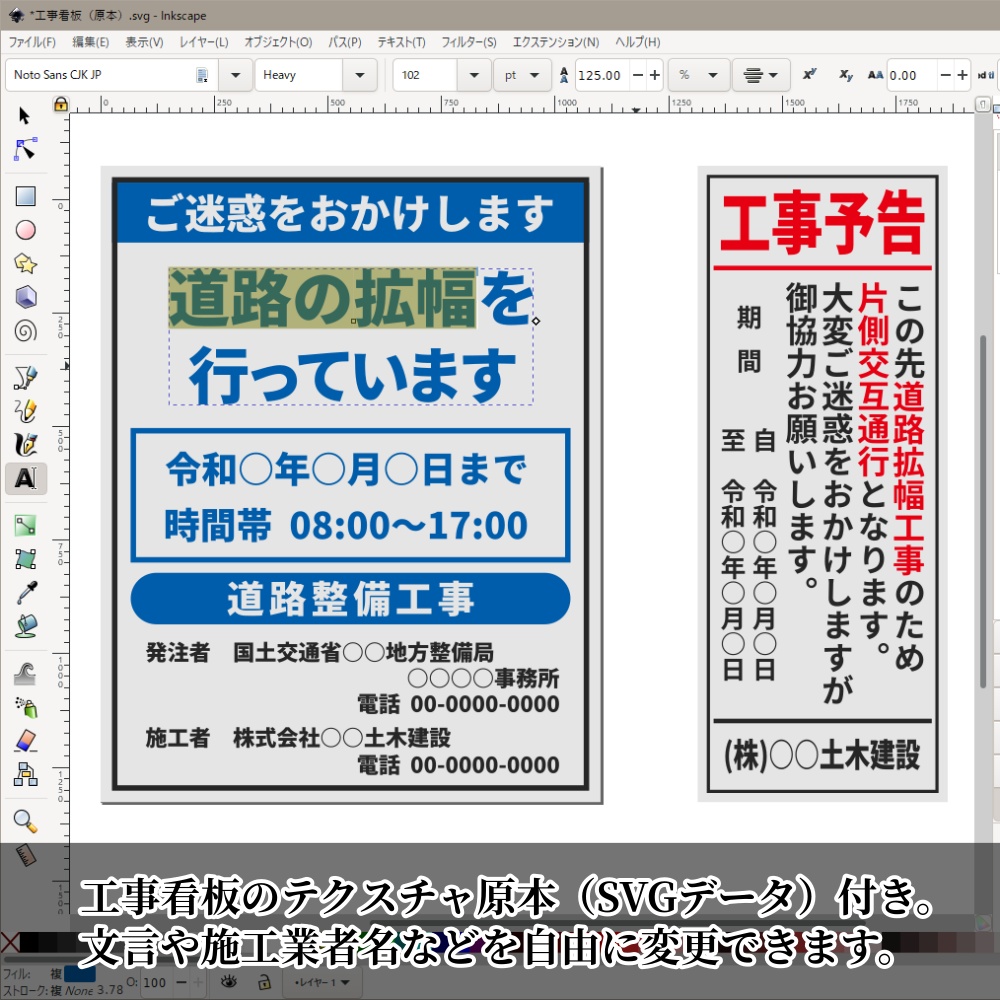Image resolution: width=1000 pixels, height=1000 pixels.
Task: Open the font size 102 dropdown
Action: 474,75
